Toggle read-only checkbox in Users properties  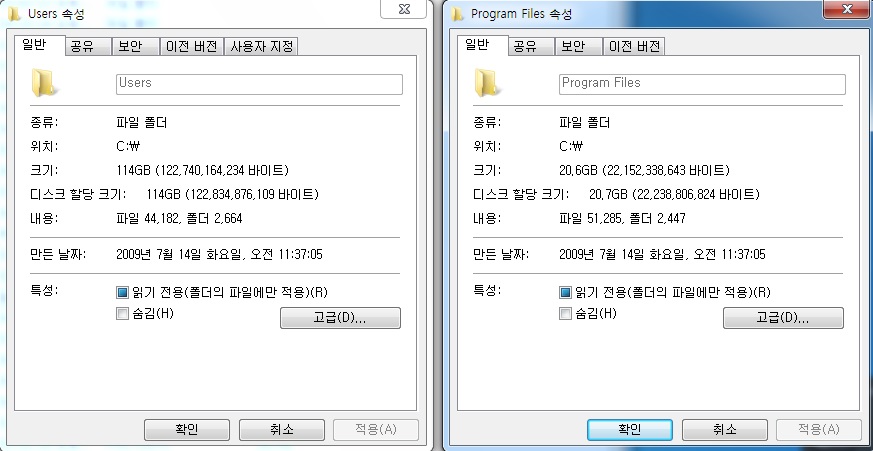122,292
